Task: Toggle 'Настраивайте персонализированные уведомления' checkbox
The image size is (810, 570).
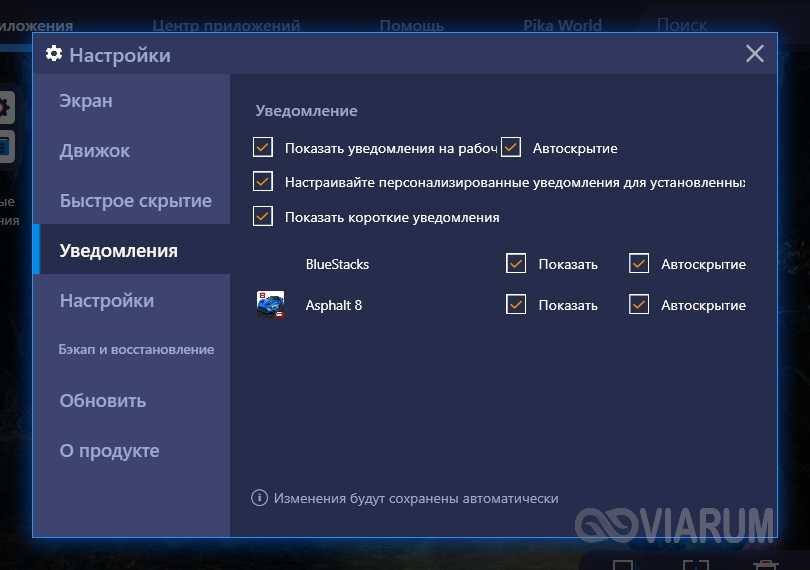Action: [x=263, y=182]
